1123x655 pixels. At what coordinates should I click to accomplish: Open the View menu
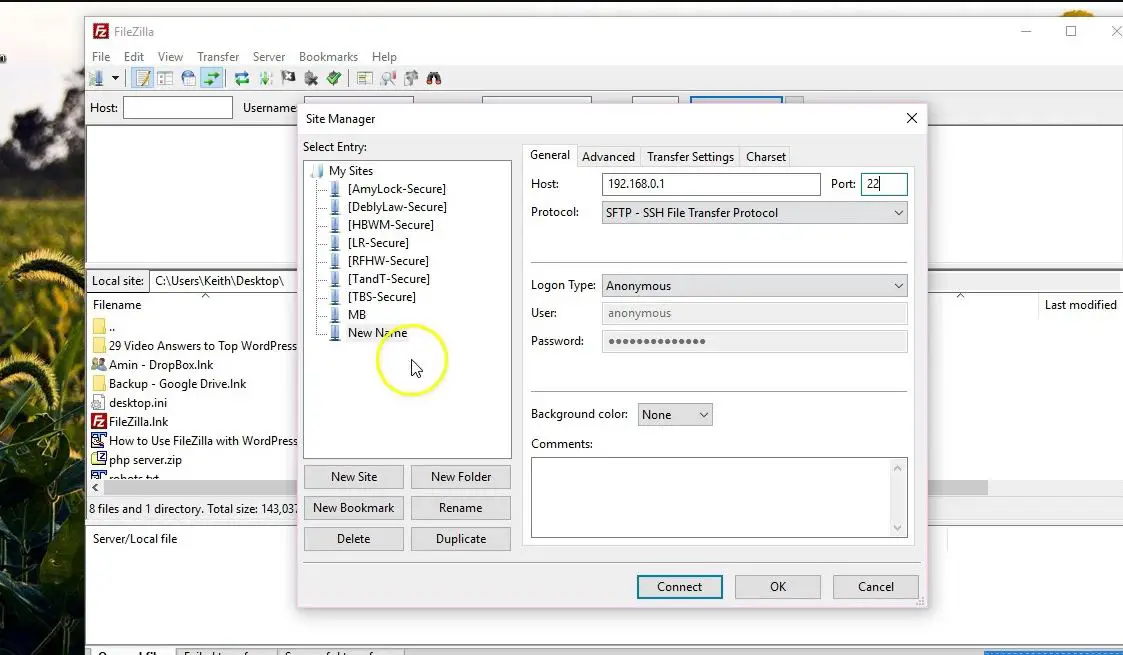click(170, 57)
